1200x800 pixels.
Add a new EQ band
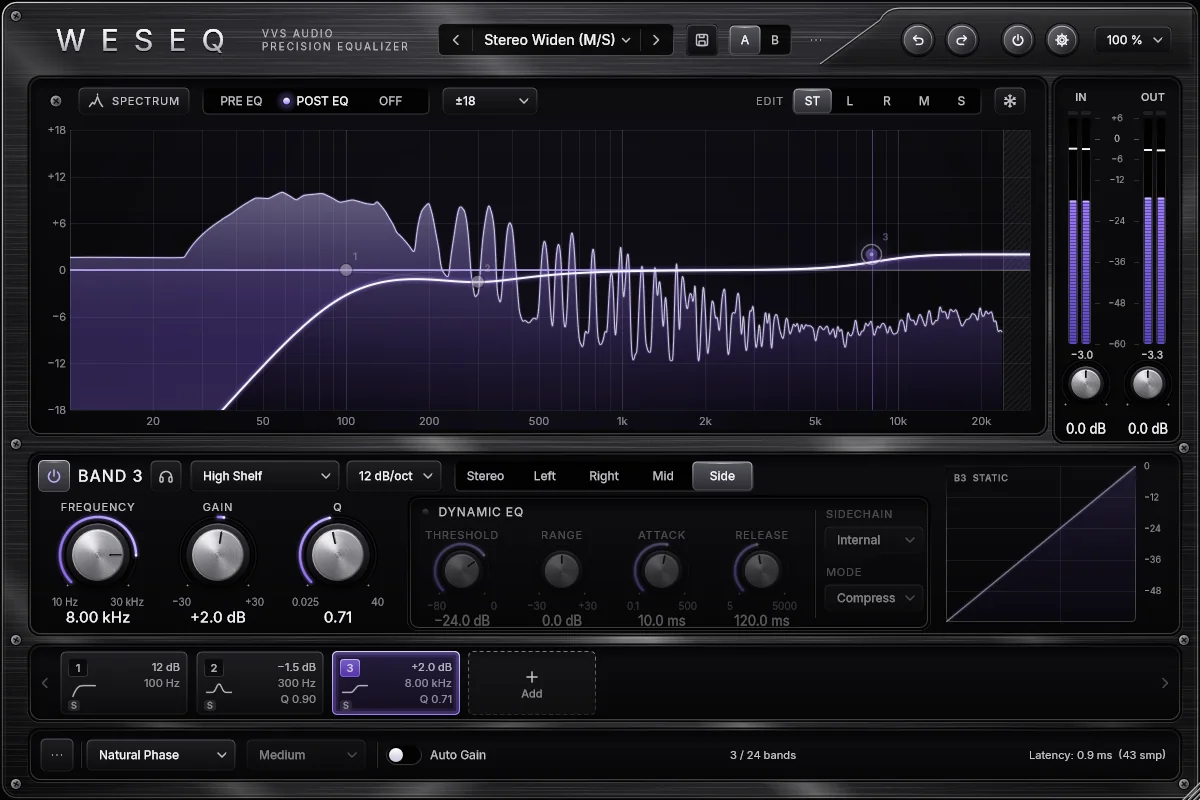[532, 684]
